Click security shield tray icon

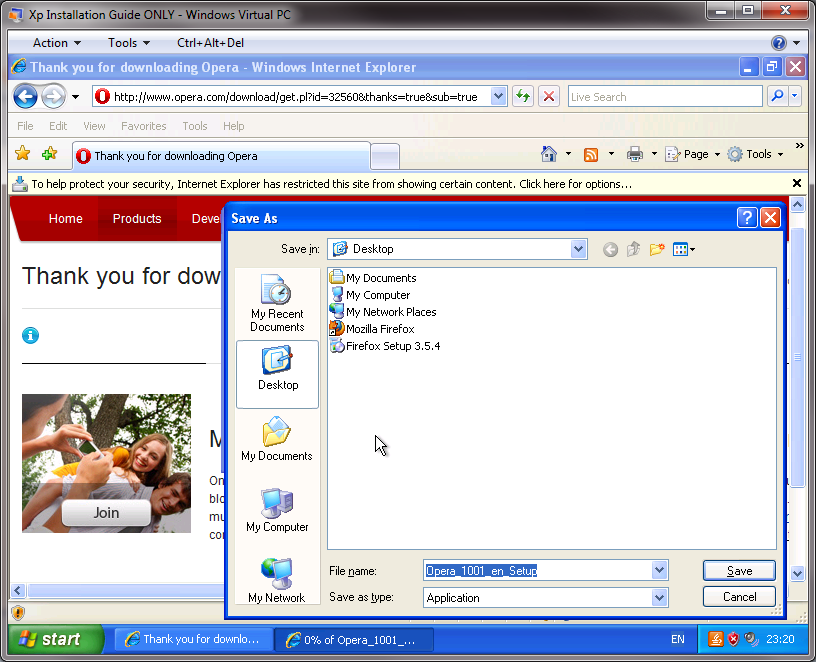[x=733, y=639]
